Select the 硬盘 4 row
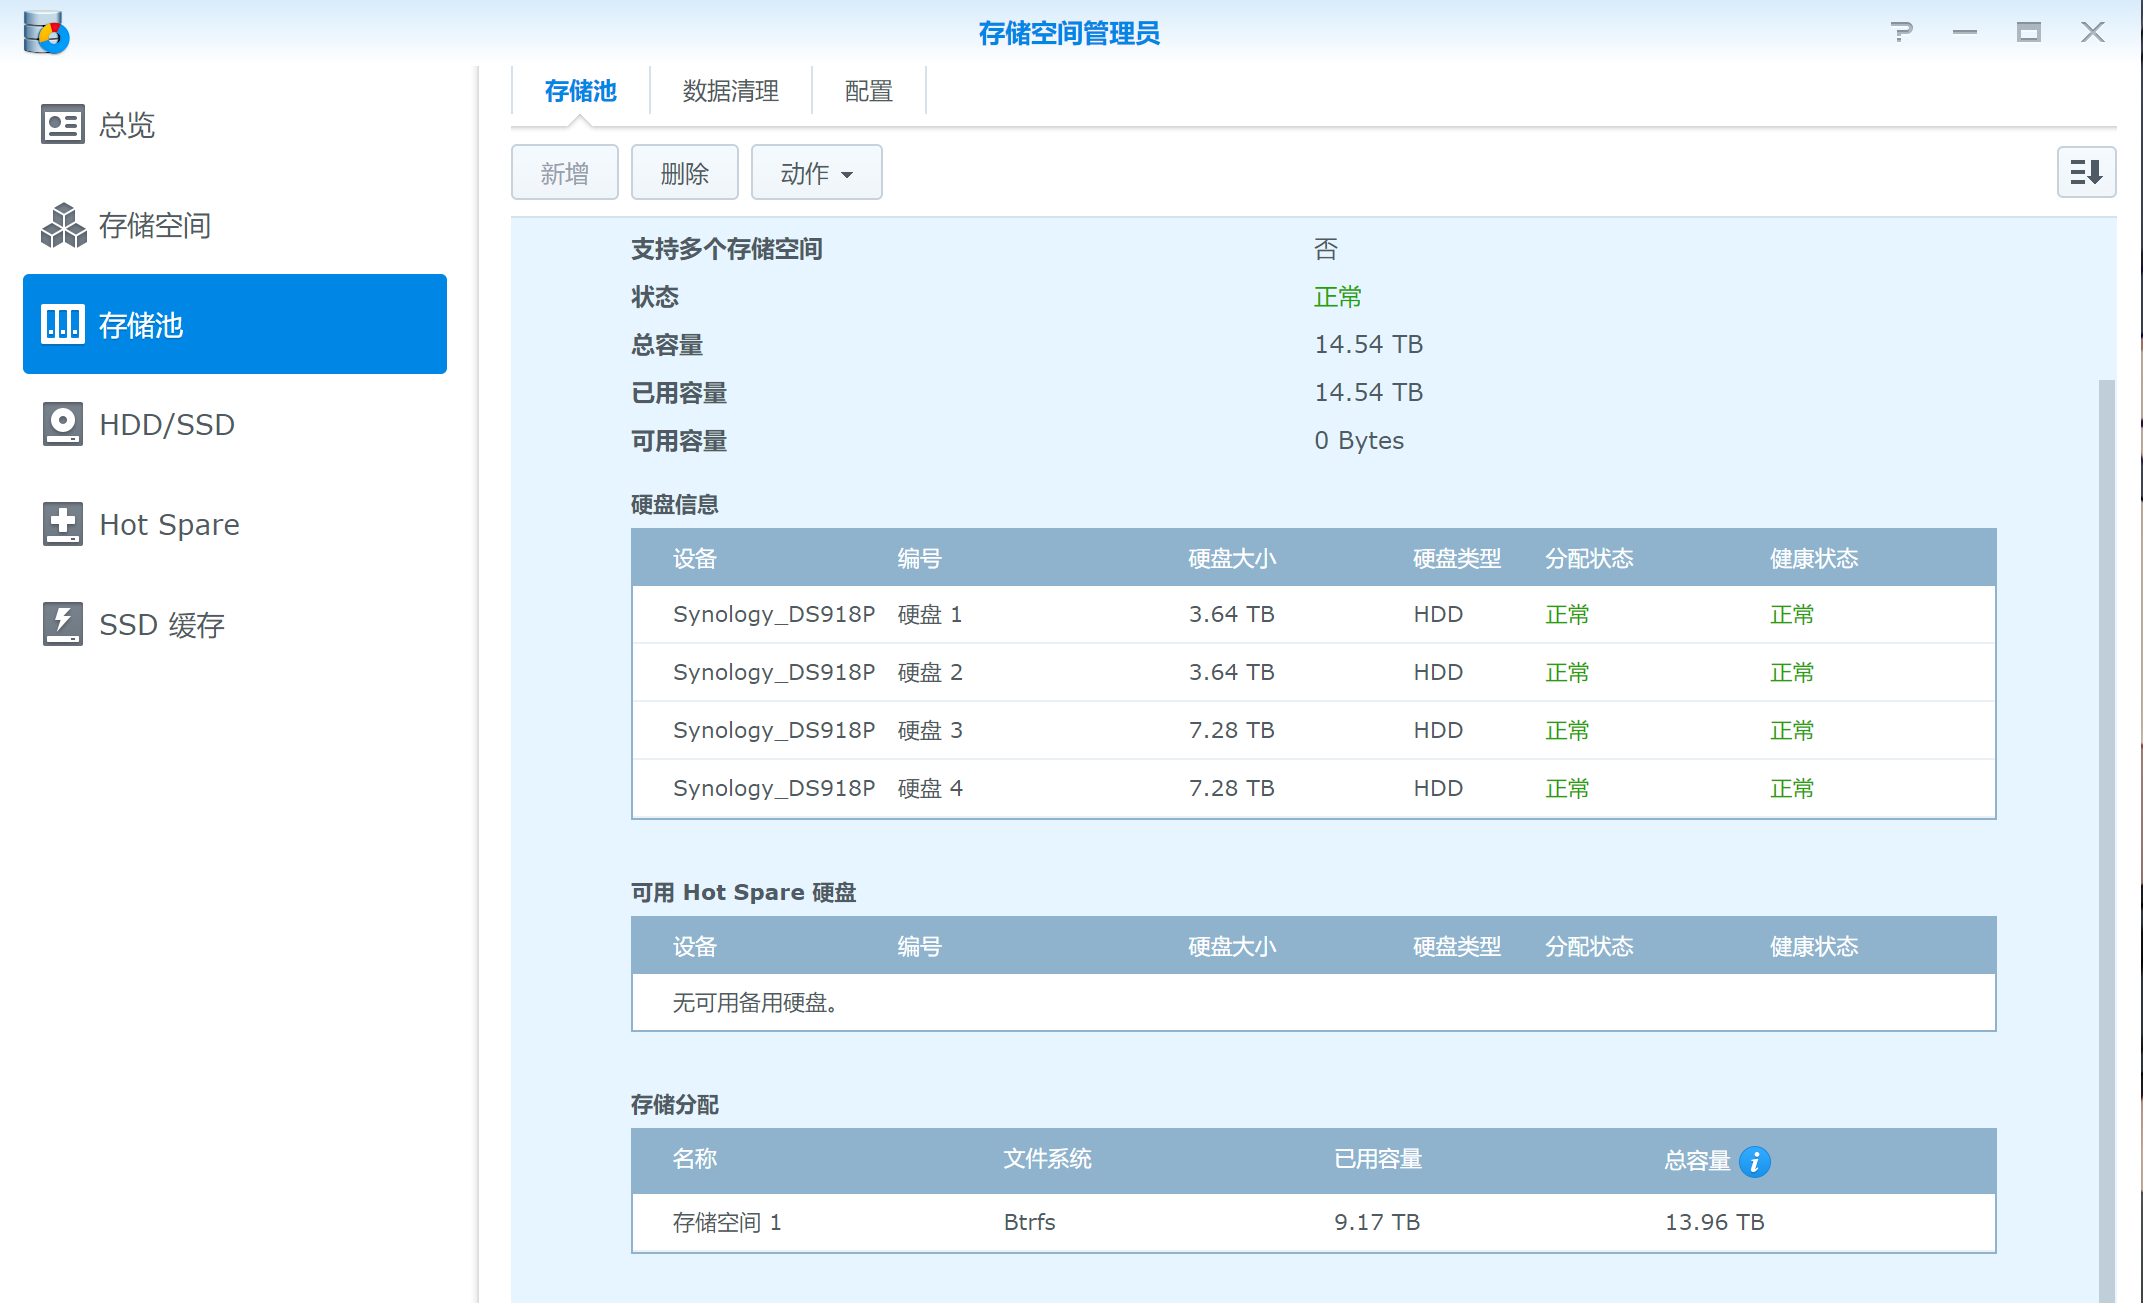 tap(1313, 788)
